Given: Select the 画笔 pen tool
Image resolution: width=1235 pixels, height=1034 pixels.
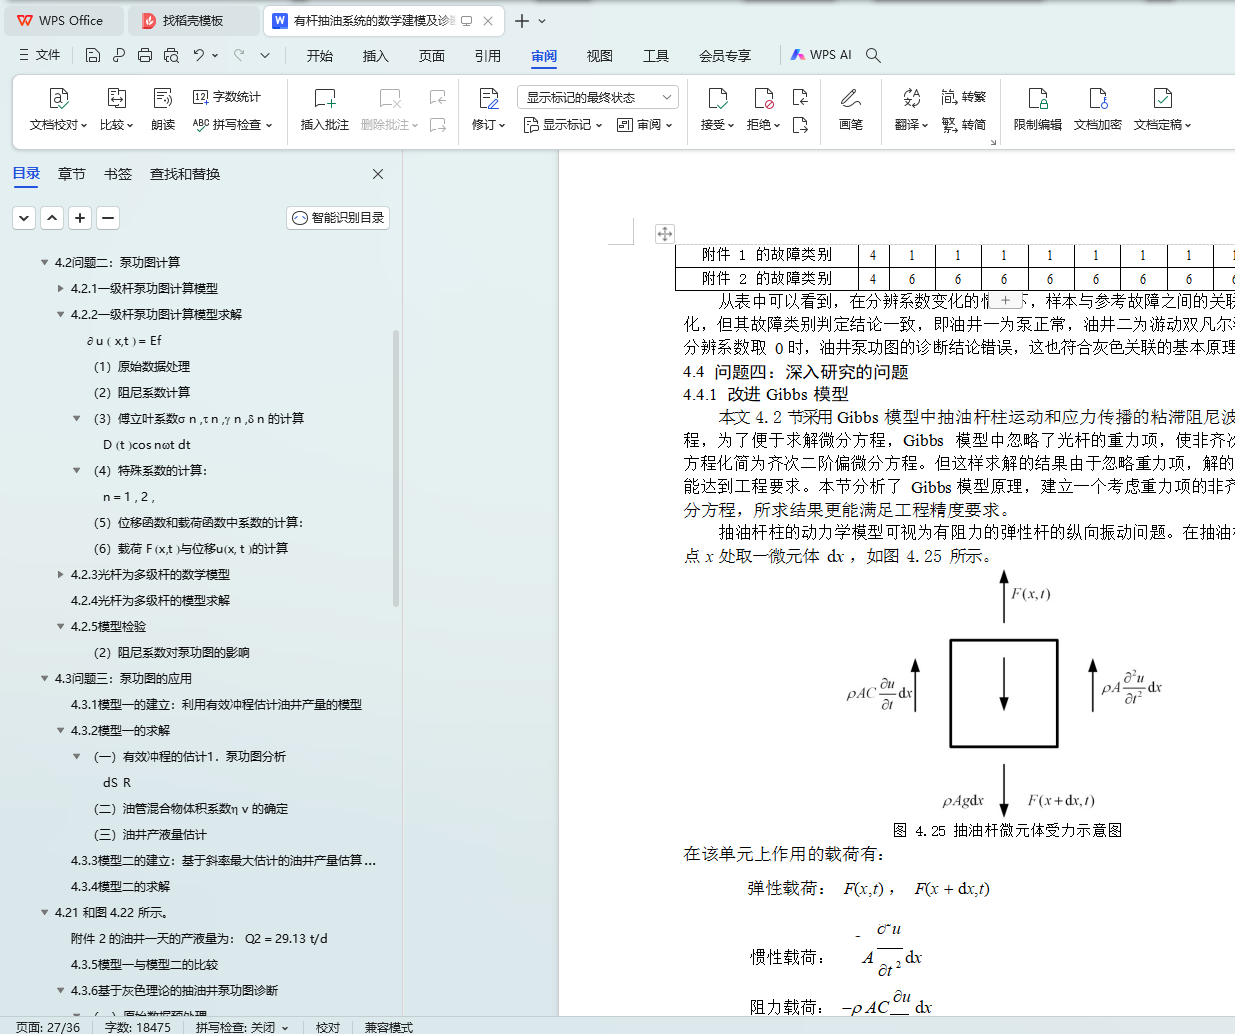Looking at the screenshot, I should pos(851,109).
